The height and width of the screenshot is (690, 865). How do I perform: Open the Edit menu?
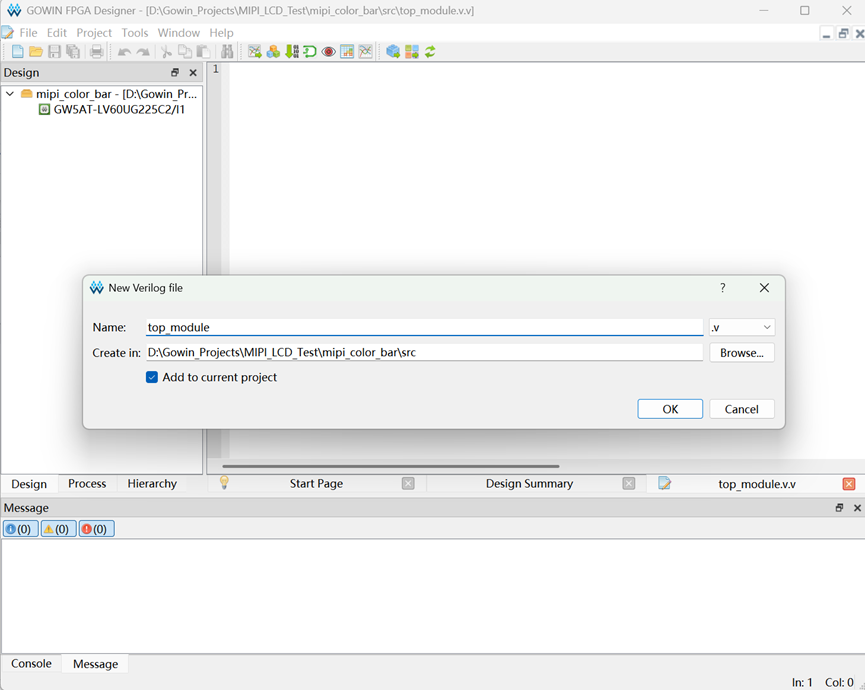point(57,33)
